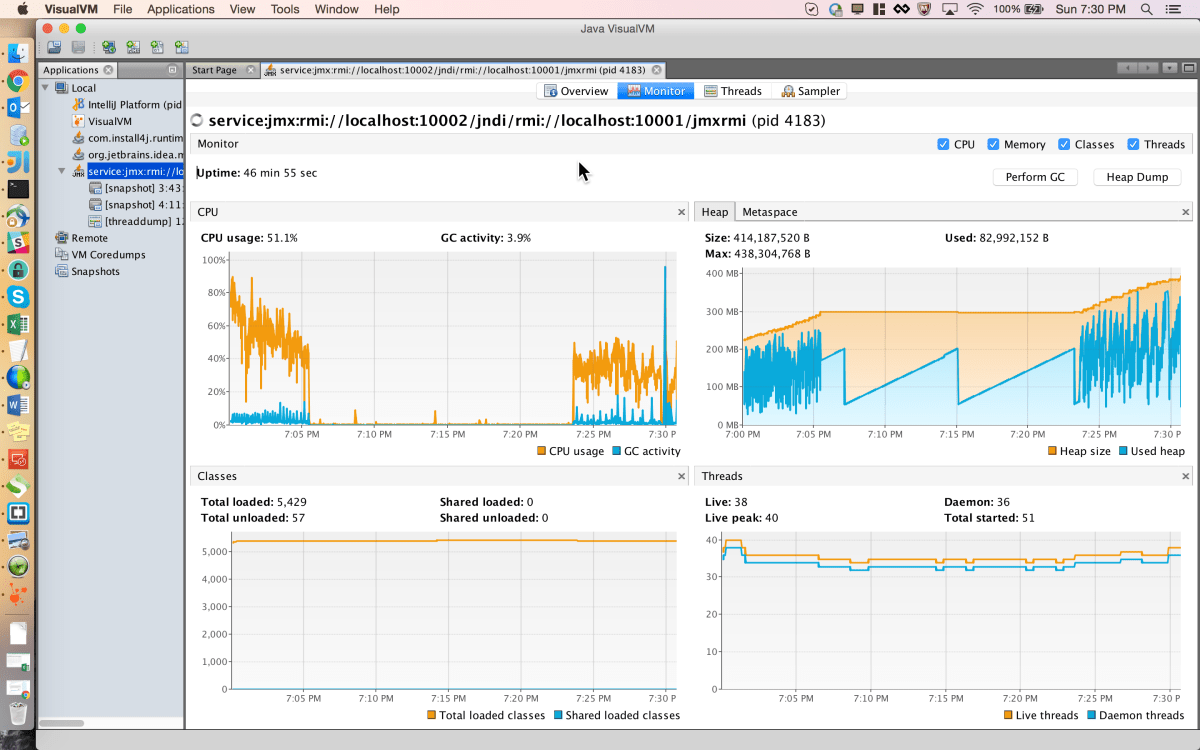Click the Add Application Snapshot toolbar icon
Screen dimensions: 1200x750
point(181,47)
